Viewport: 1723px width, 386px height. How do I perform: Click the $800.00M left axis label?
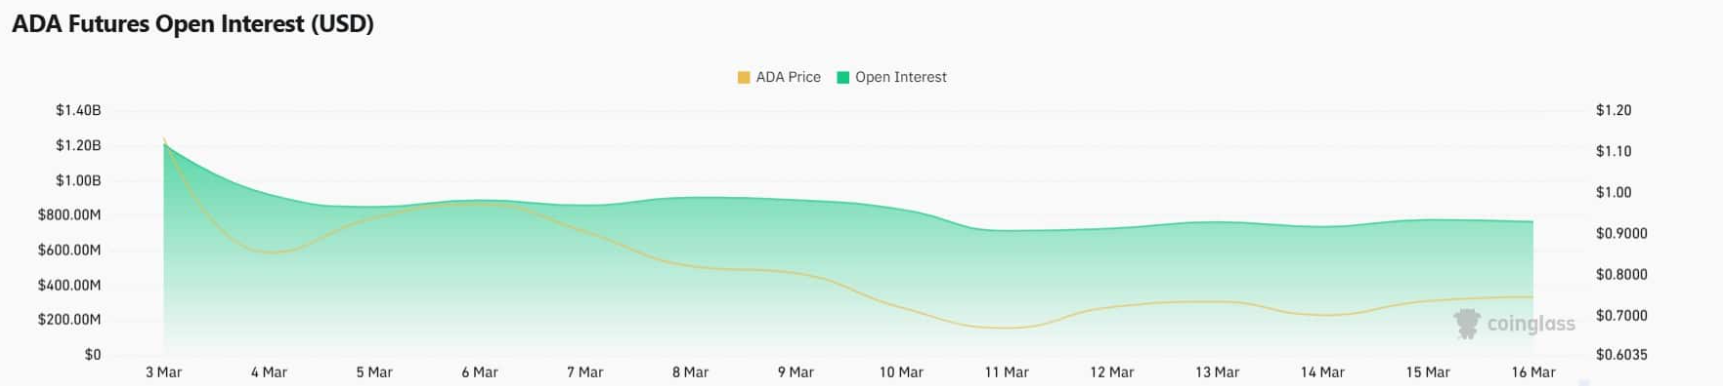[69, 215]
